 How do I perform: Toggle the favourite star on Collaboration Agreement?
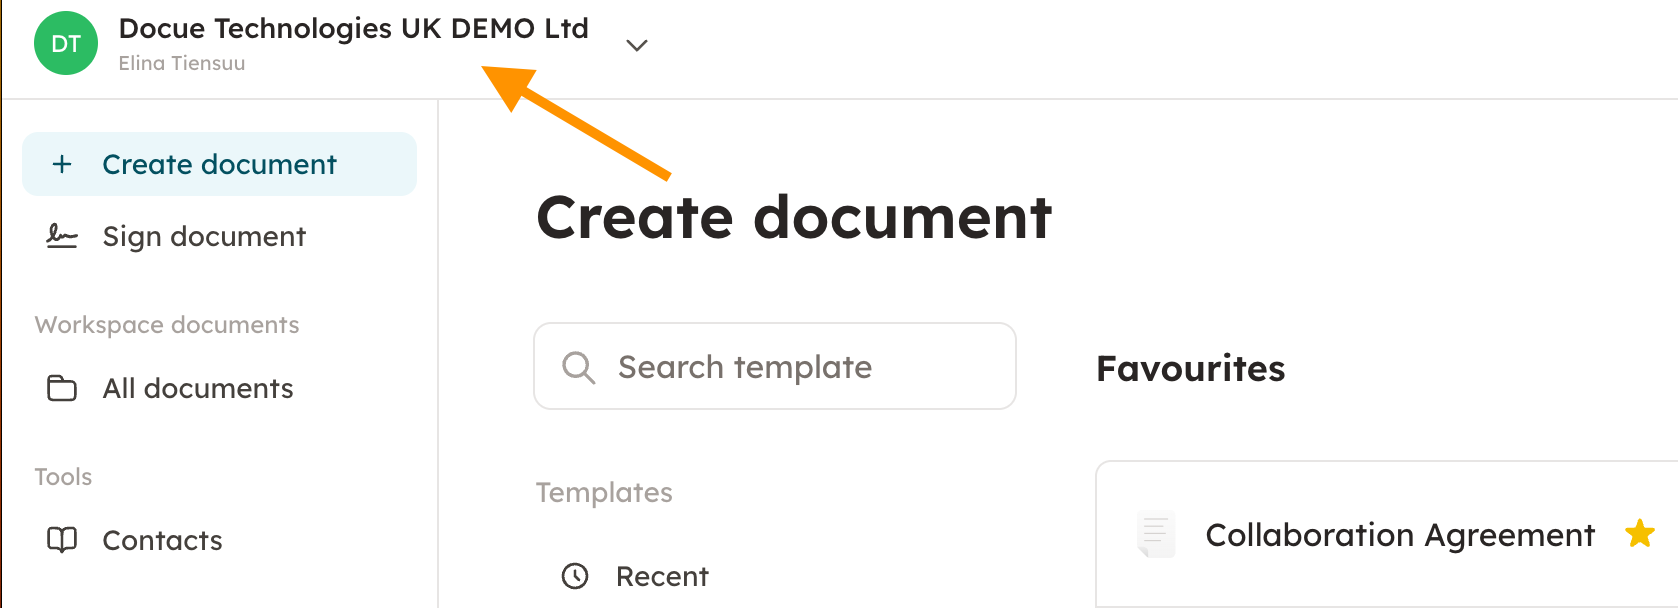pyautogui.click(x=1639, y=534)
